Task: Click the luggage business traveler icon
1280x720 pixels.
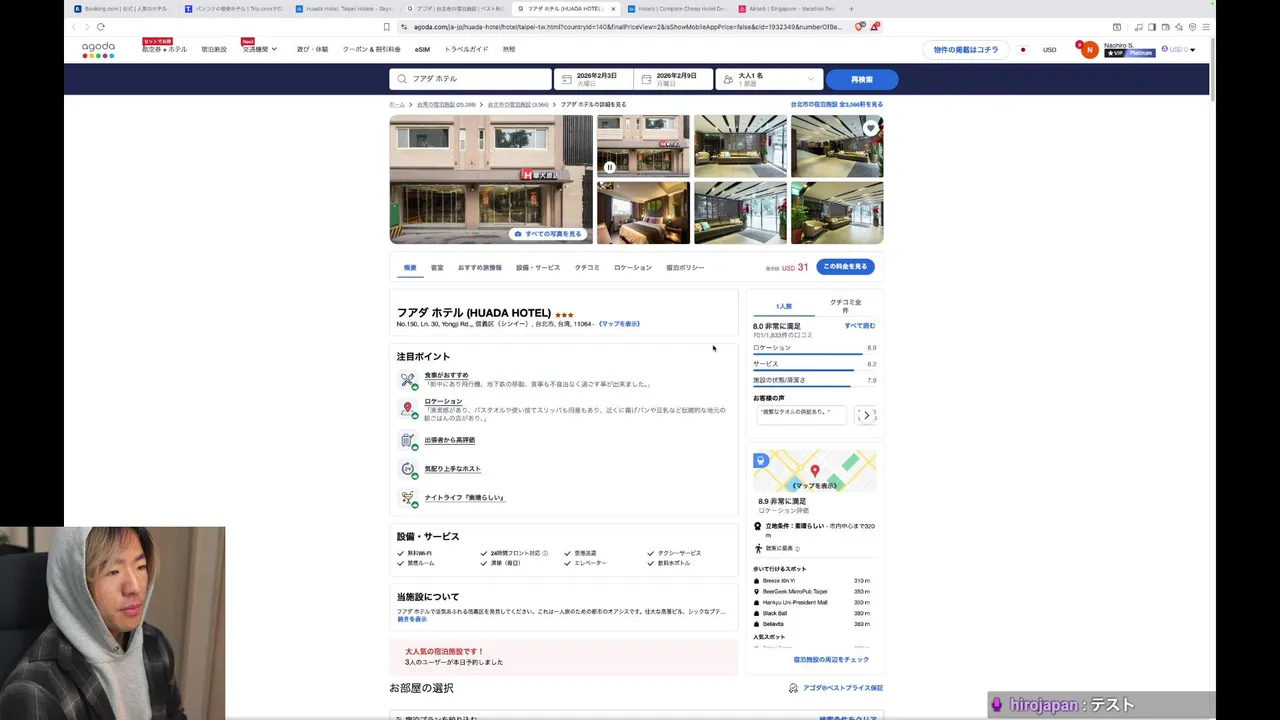Action: click(x=408, y=440)
